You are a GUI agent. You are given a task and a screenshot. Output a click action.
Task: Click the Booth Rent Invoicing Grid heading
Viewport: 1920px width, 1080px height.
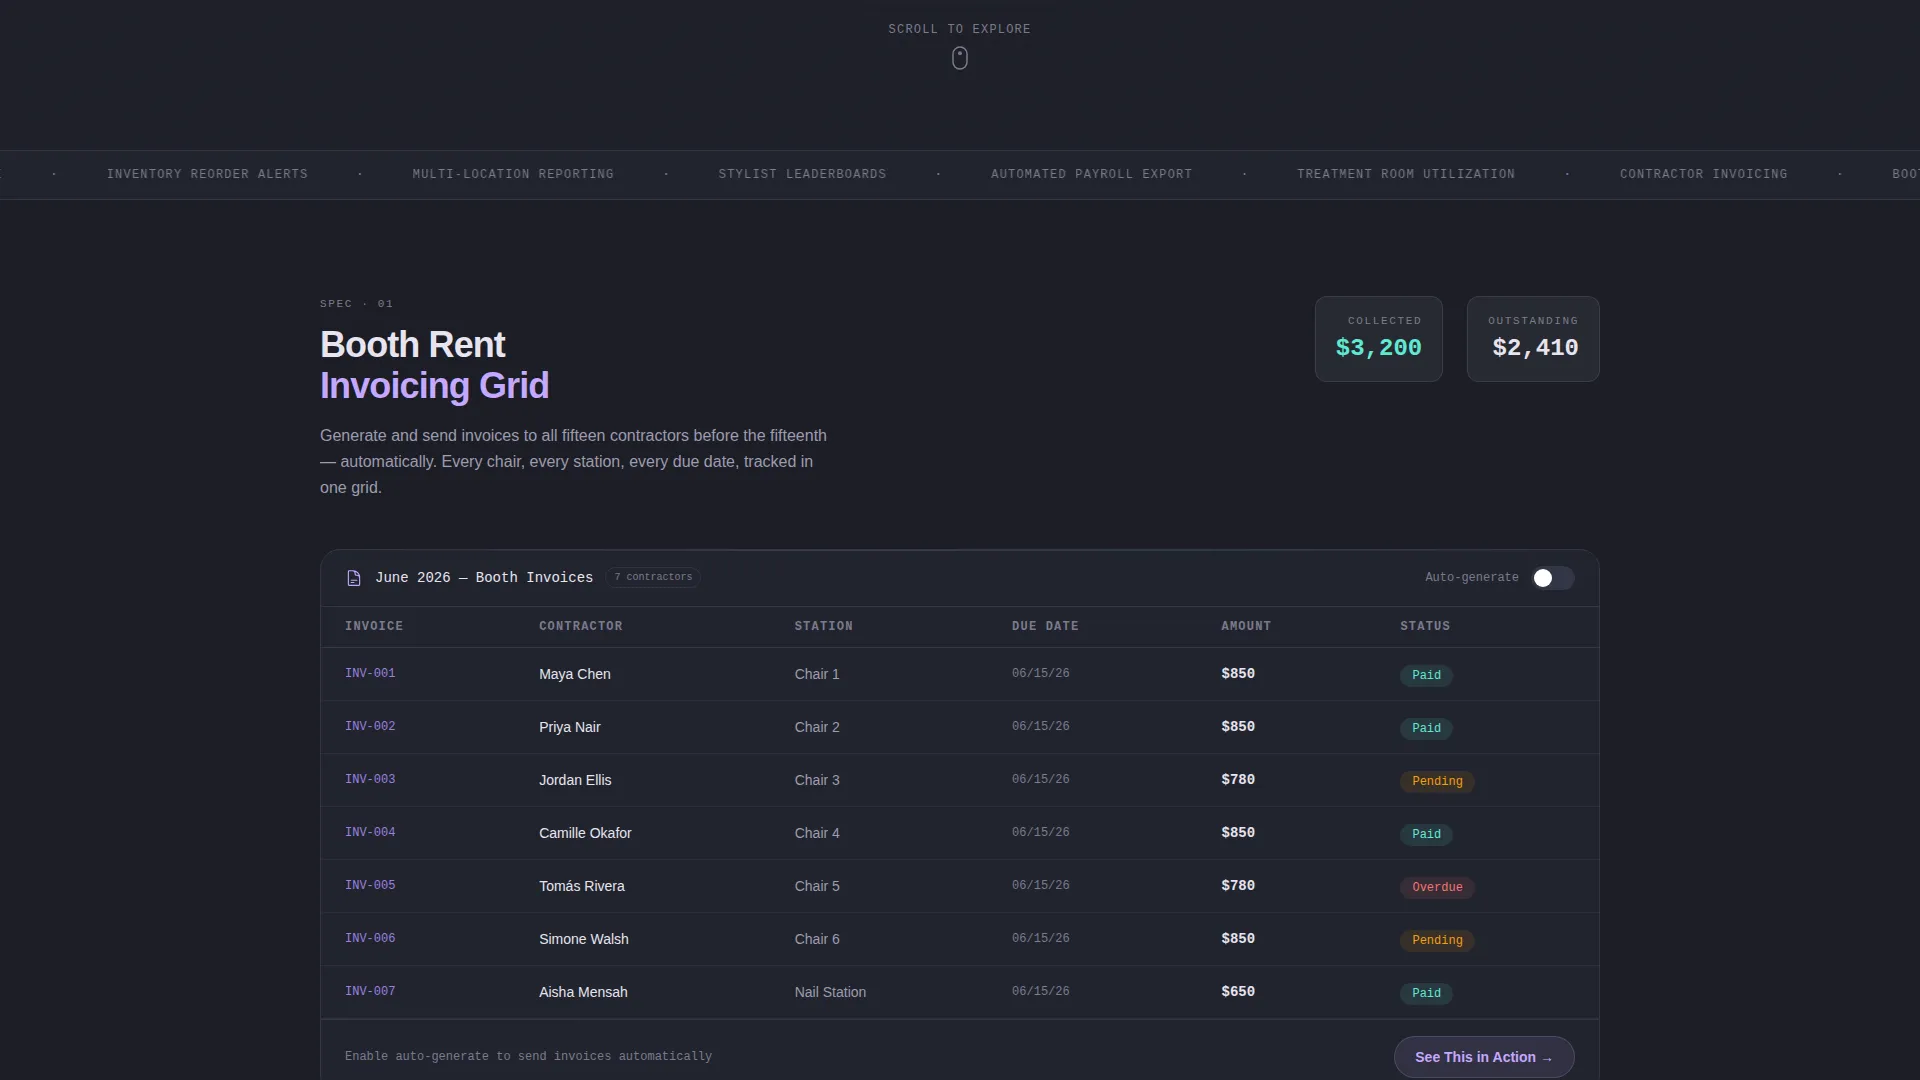434,365
